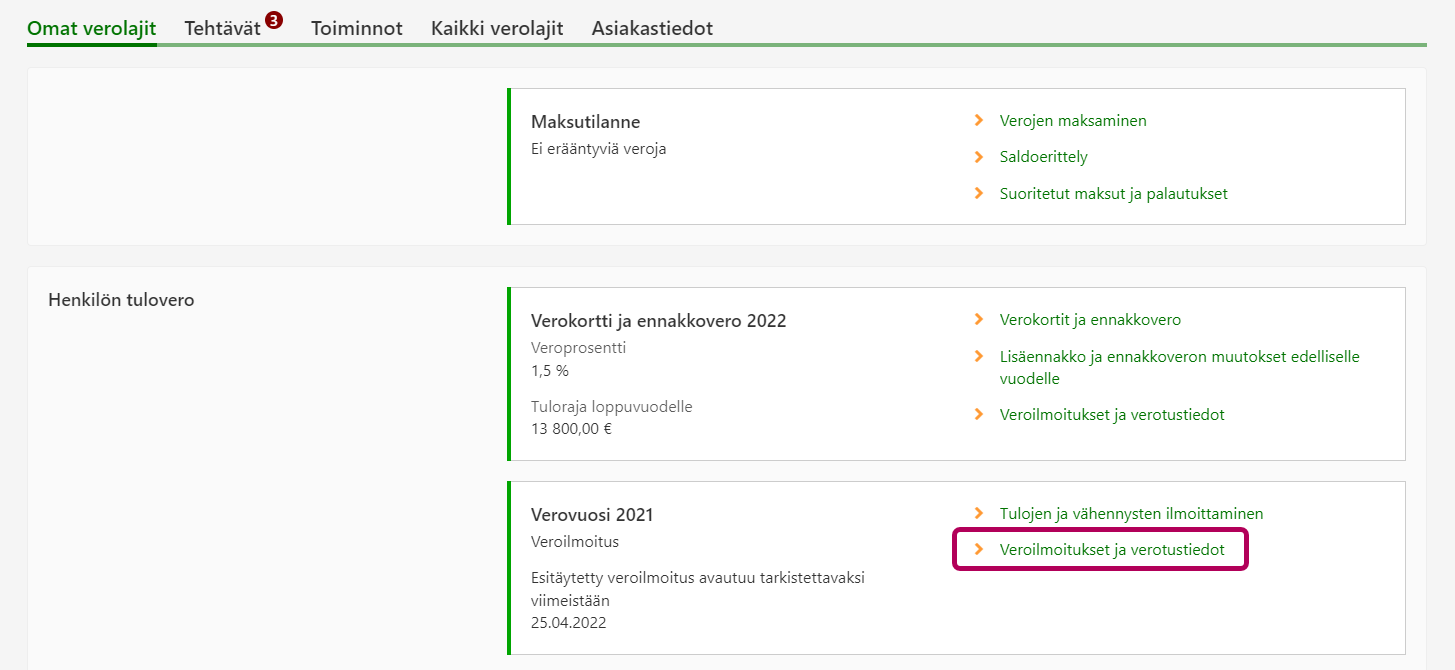Open the Saldoerittely link
Viewport: 1455px width, 670px height.
1044,157
